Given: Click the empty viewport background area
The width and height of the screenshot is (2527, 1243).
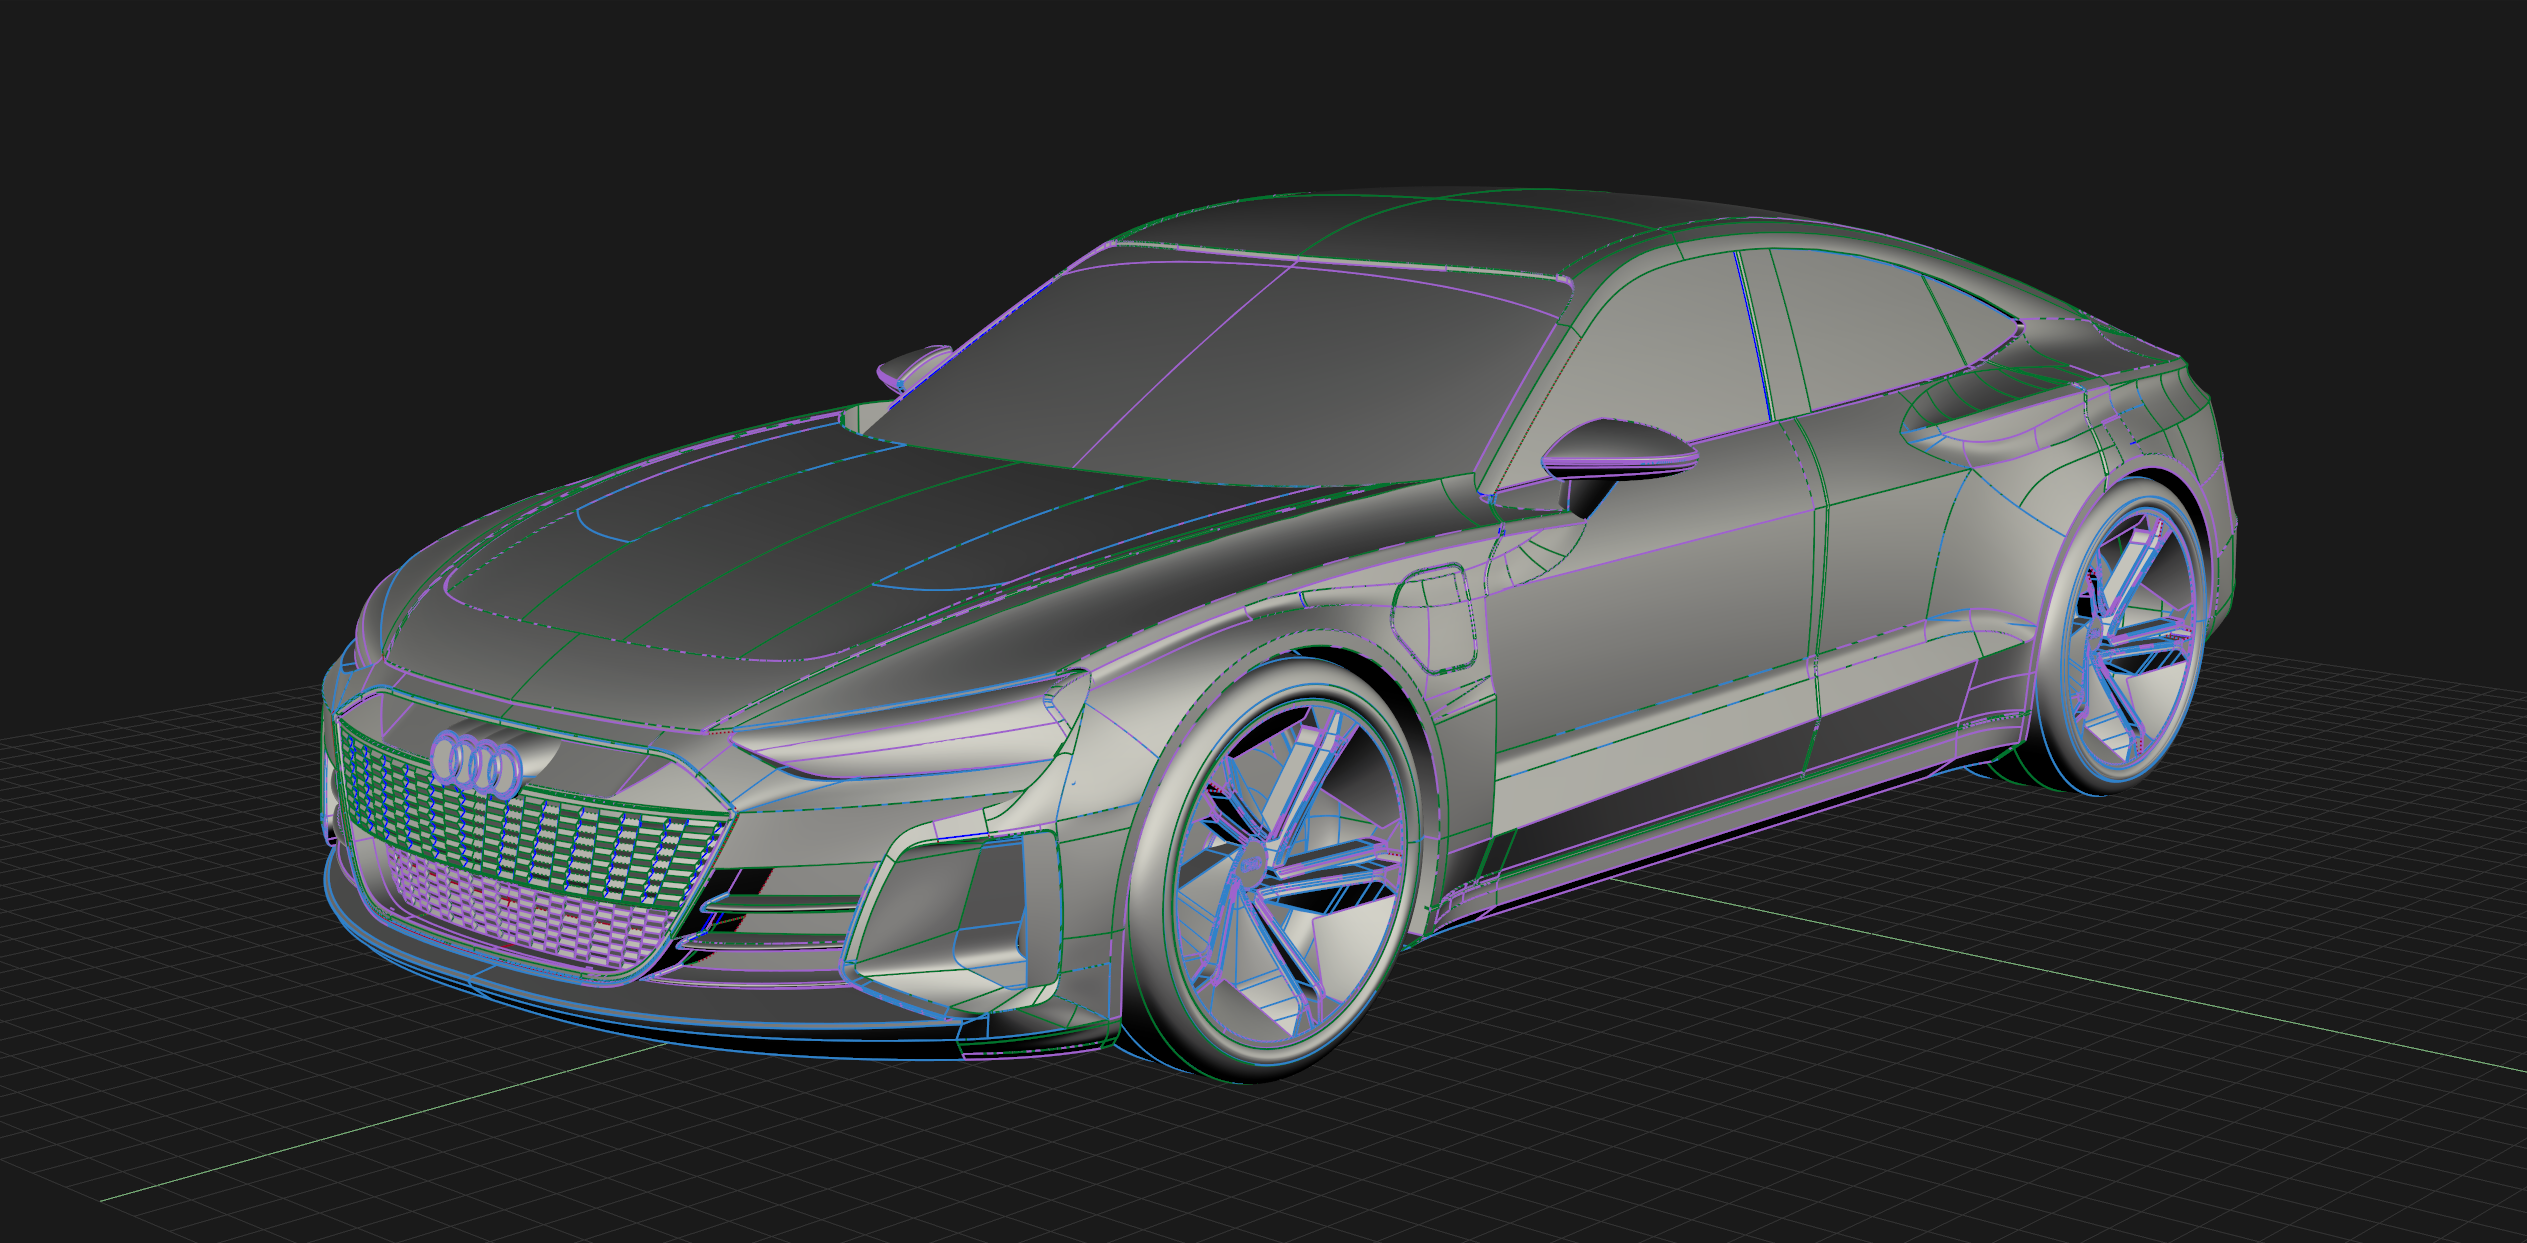Looking at the screenshot, I should (x=300, y=200).
